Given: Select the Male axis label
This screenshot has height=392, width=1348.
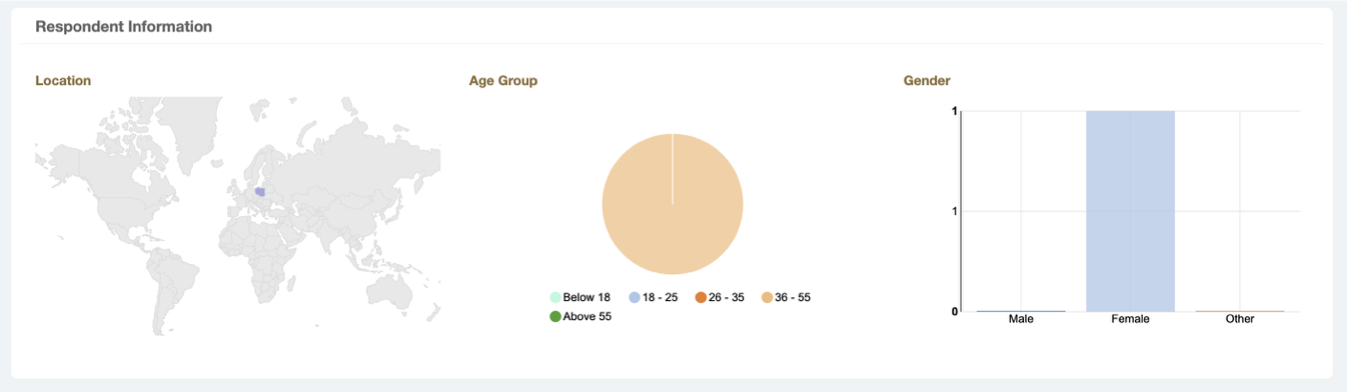Looking at the screenshot, I should click(x=1021, y=319).
